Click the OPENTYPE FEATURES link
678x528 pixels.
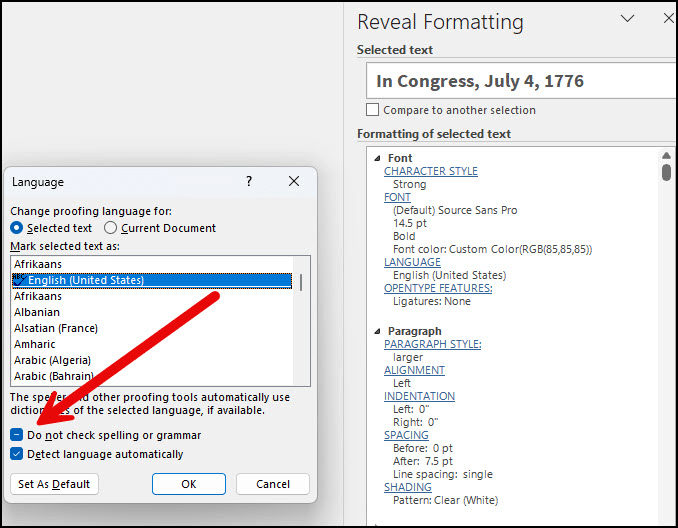[435, 289]
